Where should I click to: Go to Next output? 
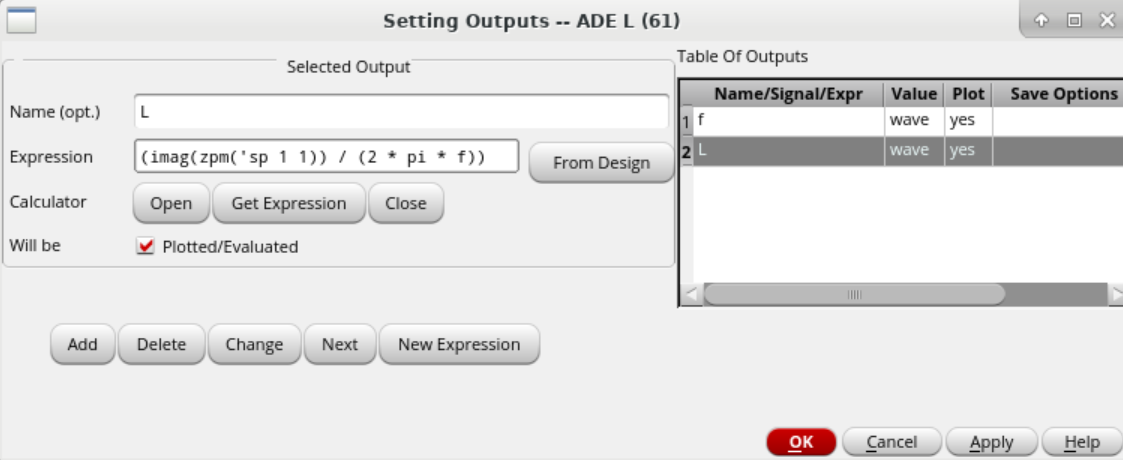point(339,344)
